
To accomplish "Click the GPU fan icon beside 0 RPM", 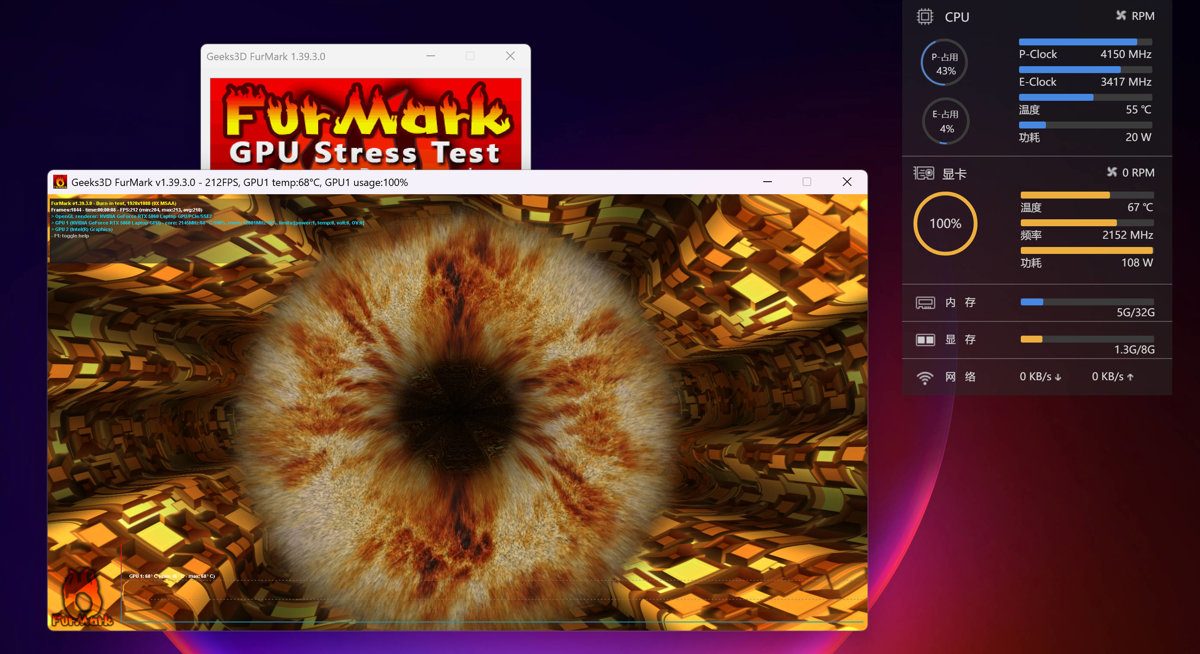I will 1111,172.
